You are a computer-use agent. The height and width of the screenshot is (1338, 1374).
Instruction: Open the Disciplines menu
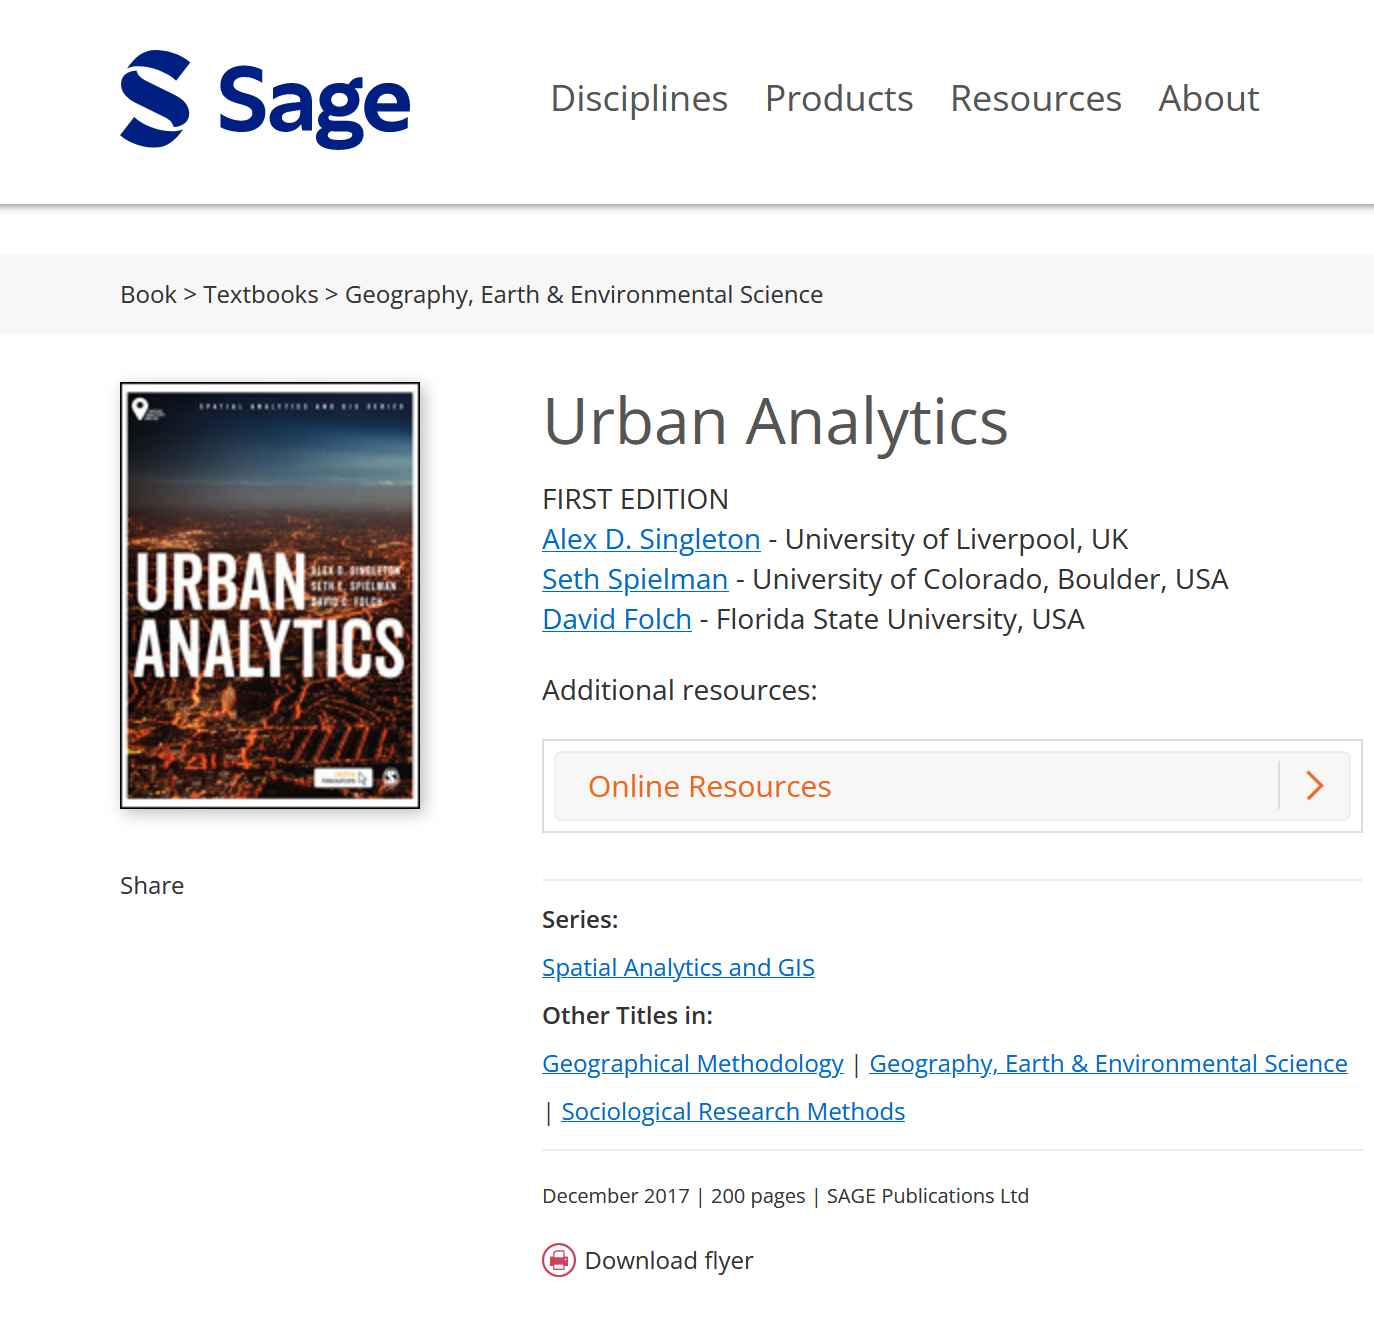pyautogui.click(x=639, y=99)
